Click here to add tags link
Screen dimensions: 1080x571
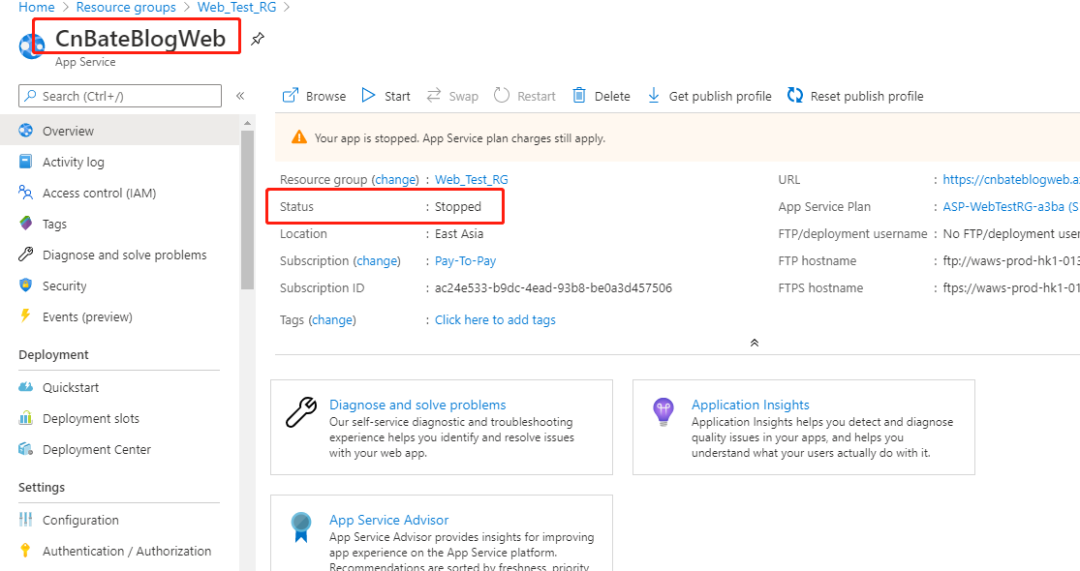(495, 320)
